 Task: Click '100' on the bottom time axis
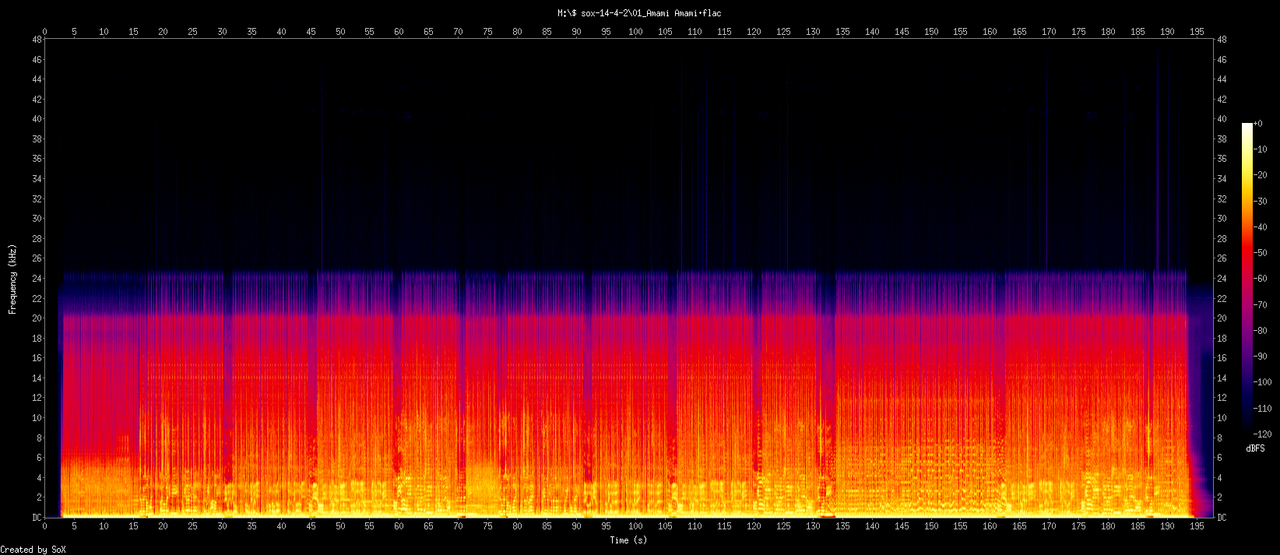636,526
